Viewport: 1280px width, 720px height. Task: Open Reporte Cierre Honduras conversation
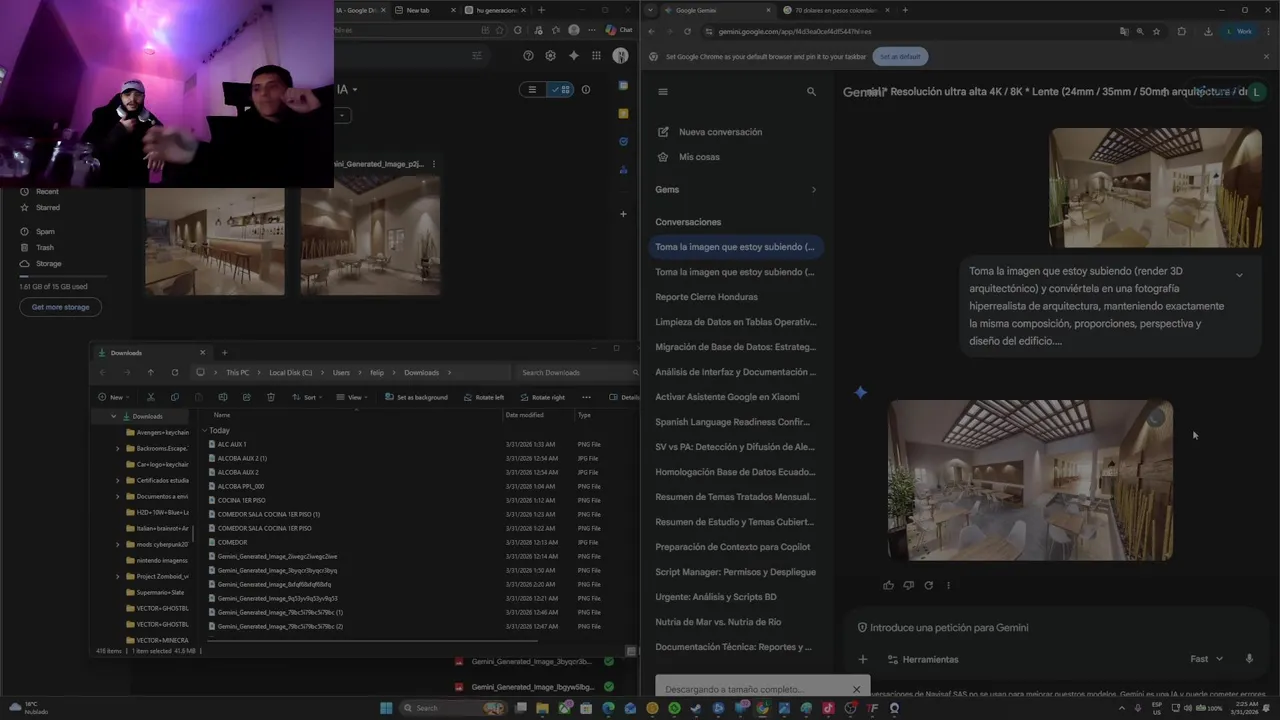click(706, 297)
